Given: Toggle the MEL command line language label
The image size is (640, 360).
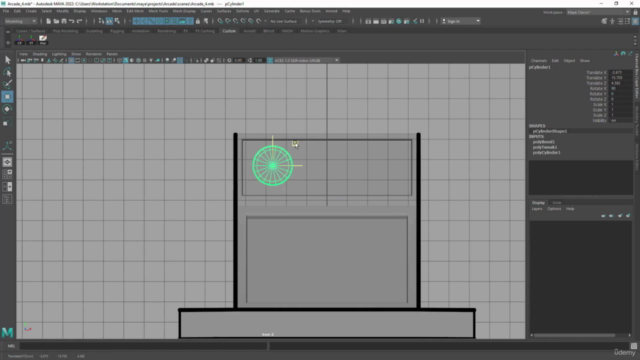Looking at the screenshot, I should (11, 346).
